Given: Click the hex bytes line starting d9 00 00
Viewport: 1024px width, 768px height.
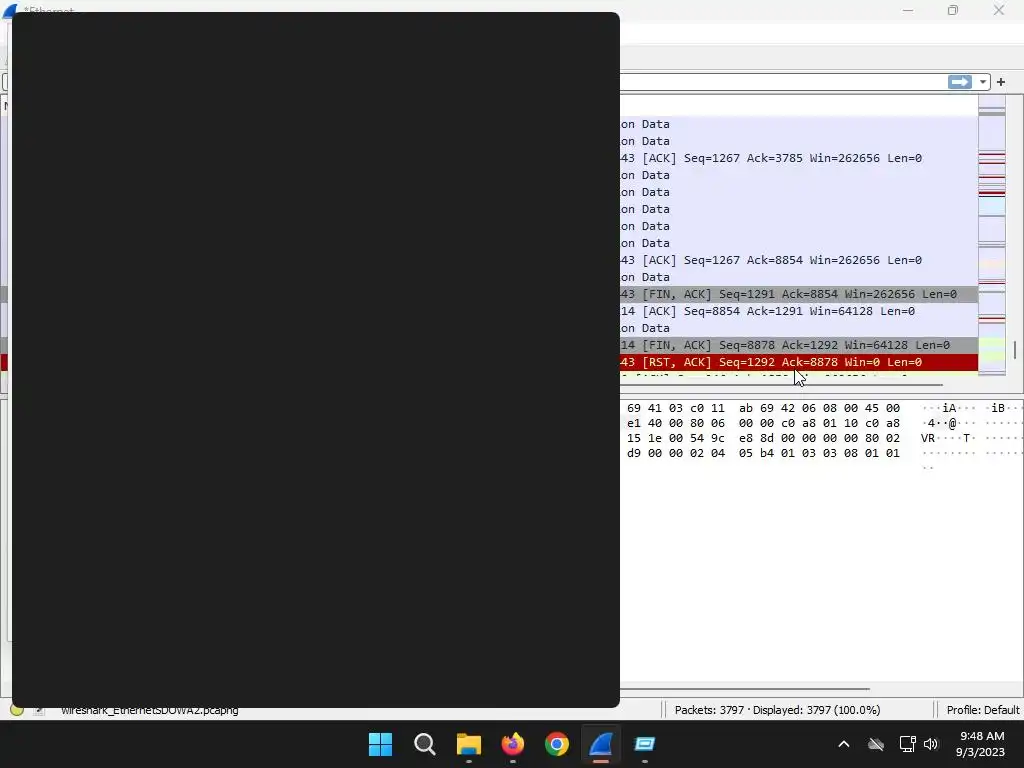Looking at the screenshot, I should click(x=763, y=453).
